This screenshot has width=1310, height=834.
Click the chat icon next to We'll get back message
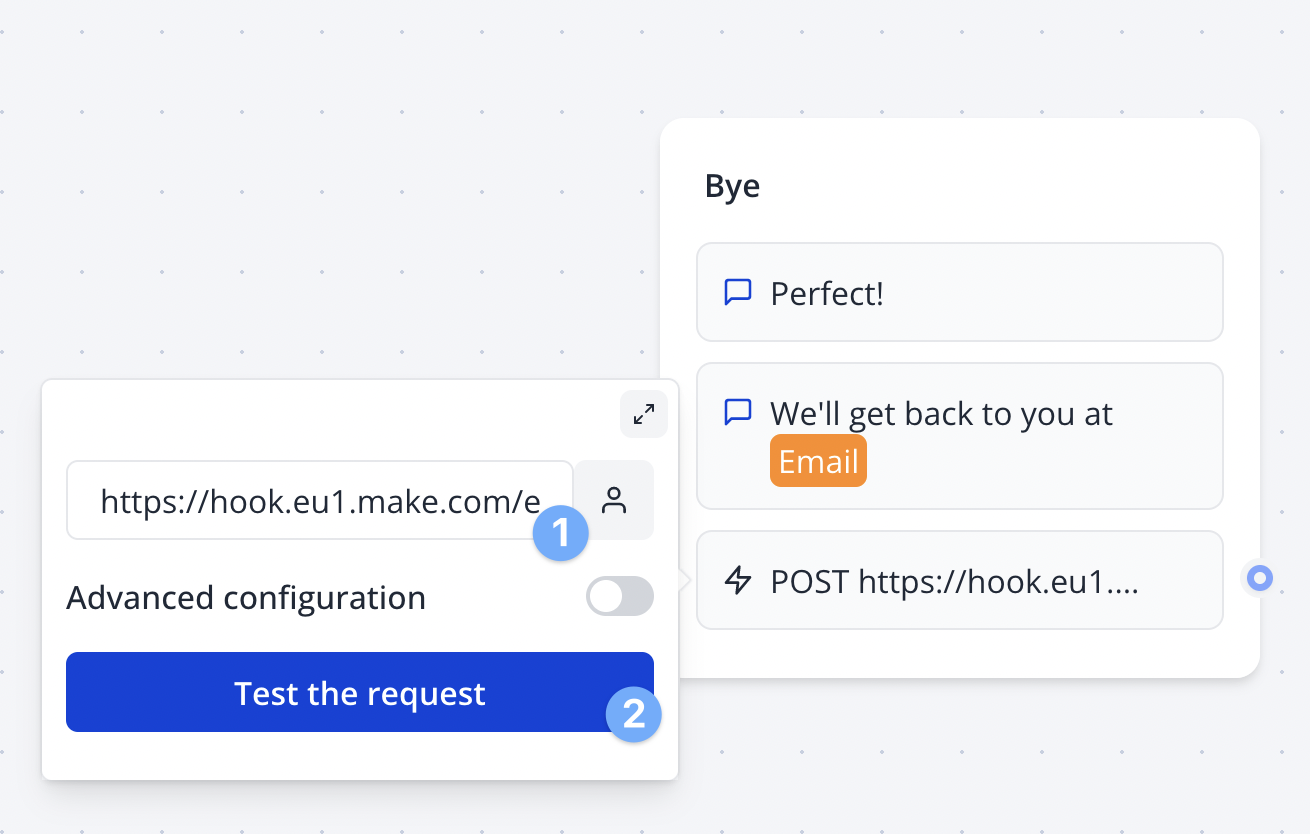click(737, 413)
